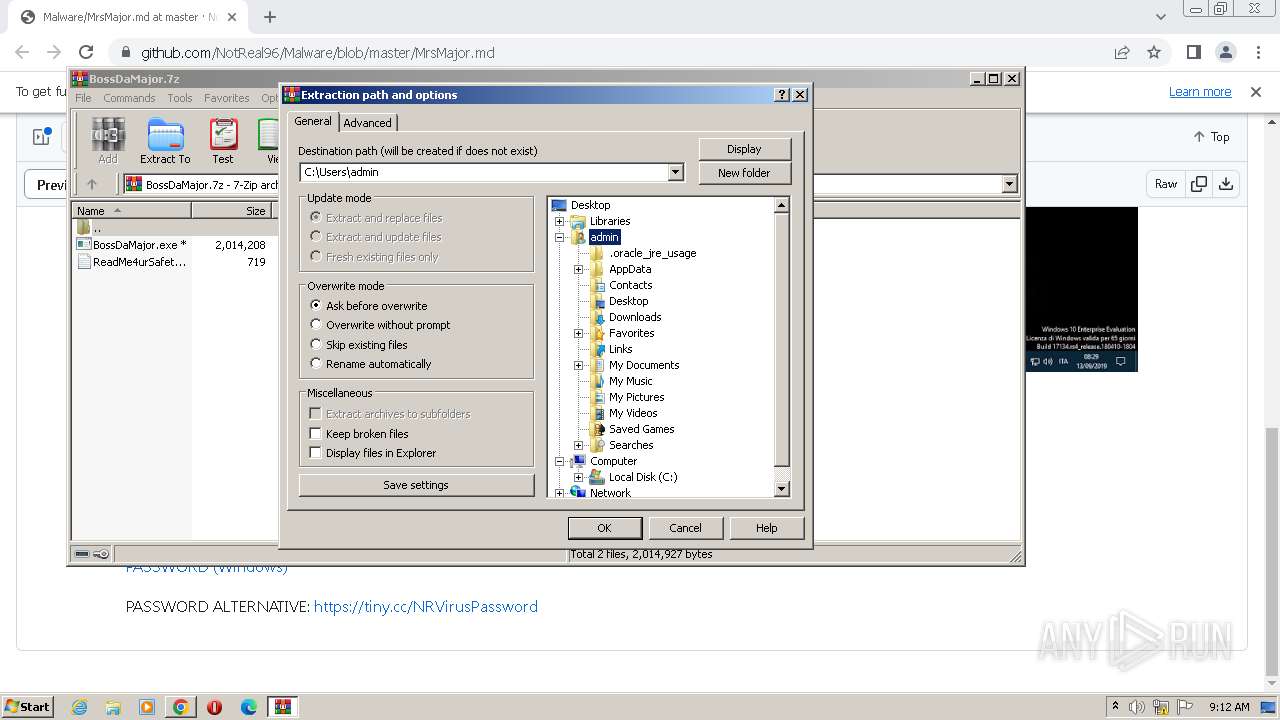The image size is (1280, 720).
Task: Click the OK button in extraction dialog
Action: pos(604,528)
